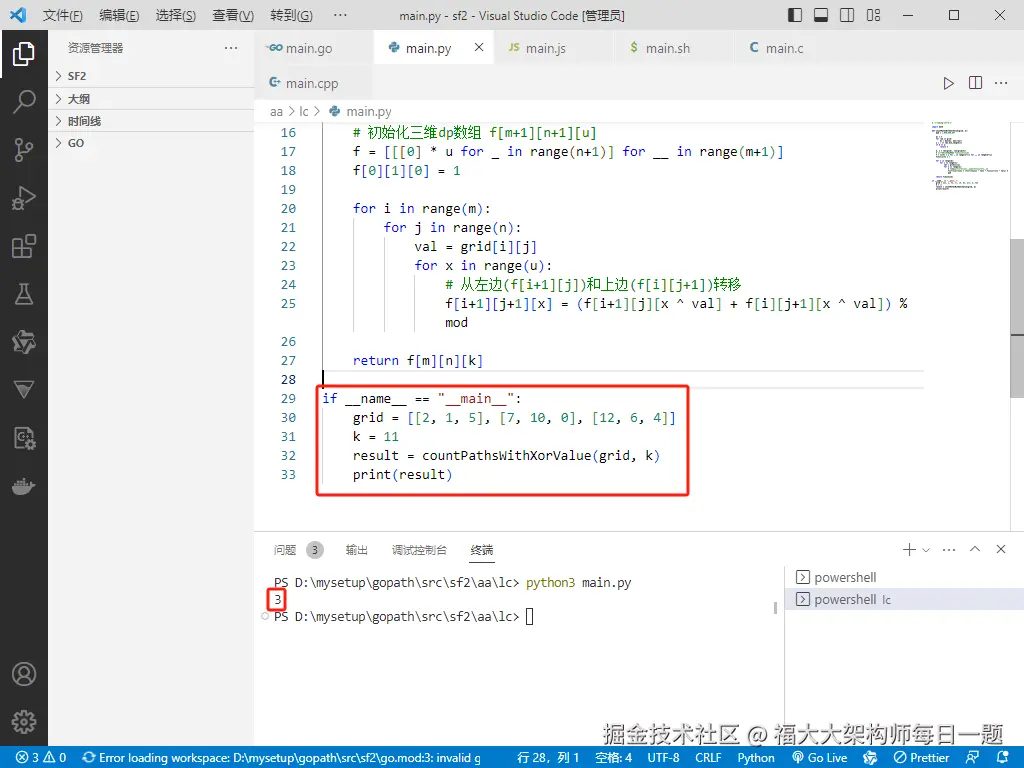Viewport: 1024px width, 768px height.
Task: Open the 转到(G) menu
Action: pyautogui.click(x=291, y=15)
